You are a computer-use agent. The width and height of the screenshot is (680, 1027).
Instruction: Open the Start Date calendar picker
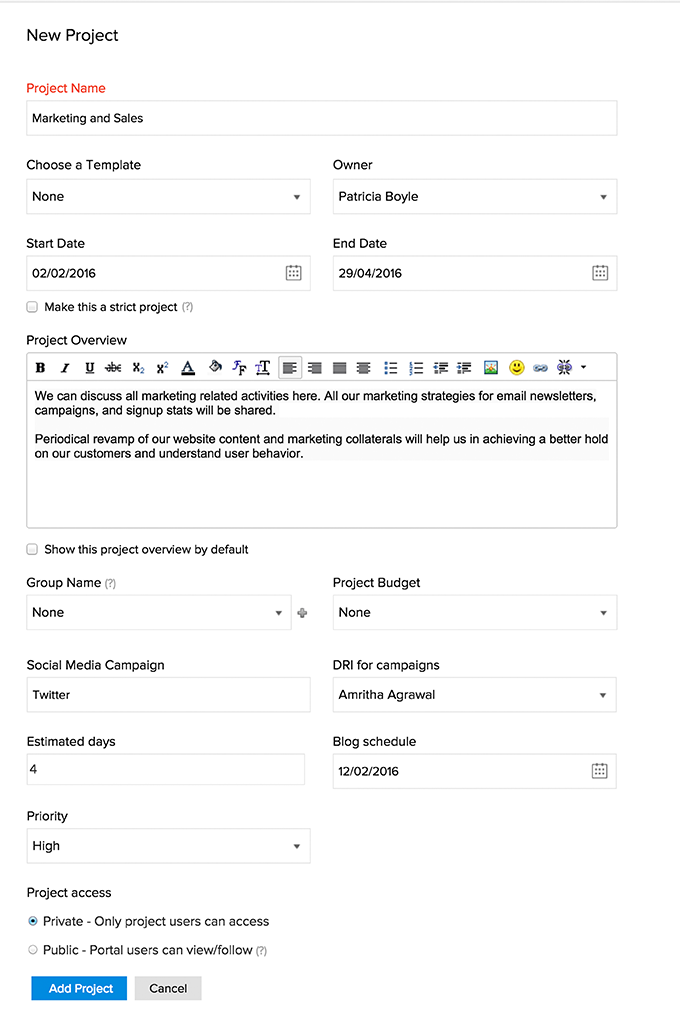coord(293,273)
